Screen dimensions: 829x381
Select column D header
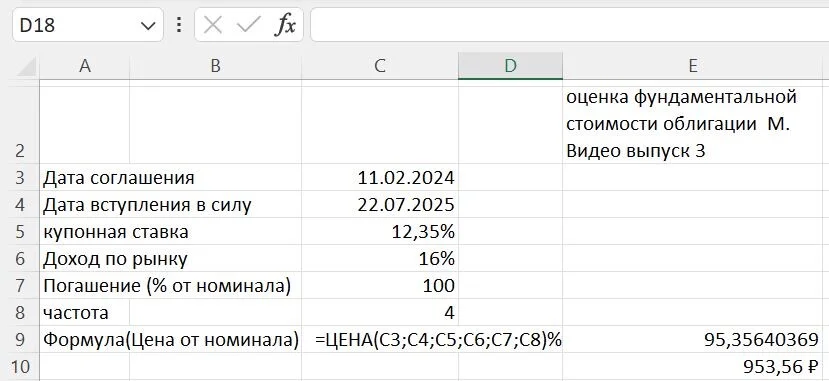tap(510, 66)
